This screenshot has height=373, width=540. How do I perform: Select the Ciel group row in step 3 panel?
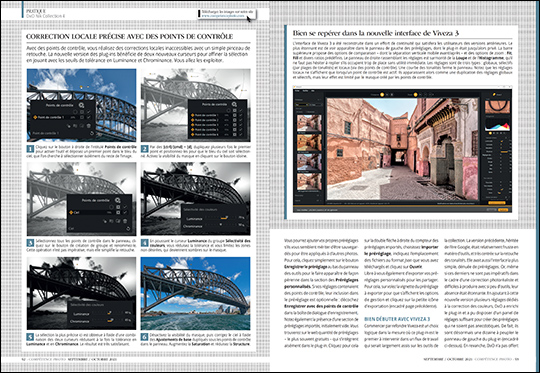click(98, 213)
